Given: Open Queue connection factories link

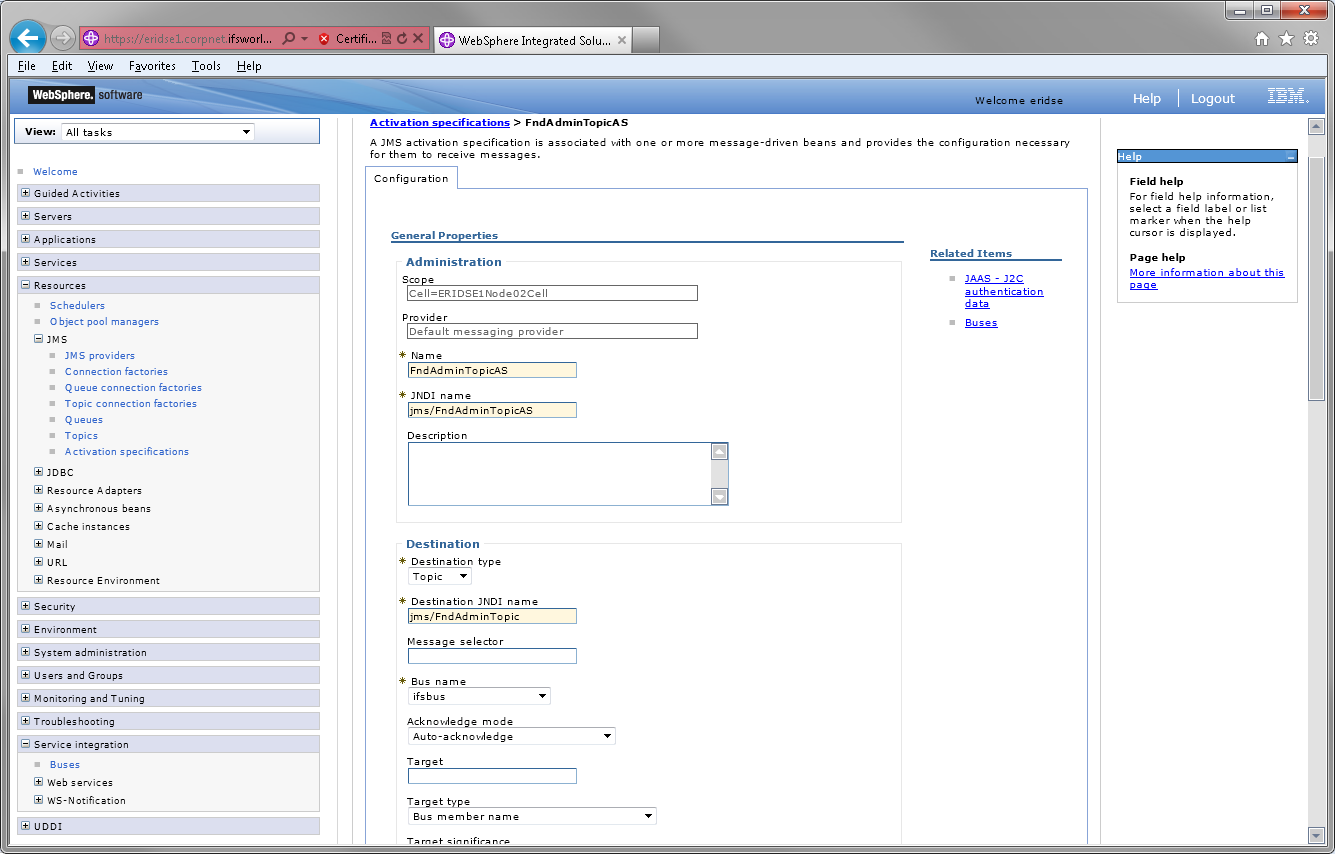Looking at the screenshot, I should tap(133, 388).
